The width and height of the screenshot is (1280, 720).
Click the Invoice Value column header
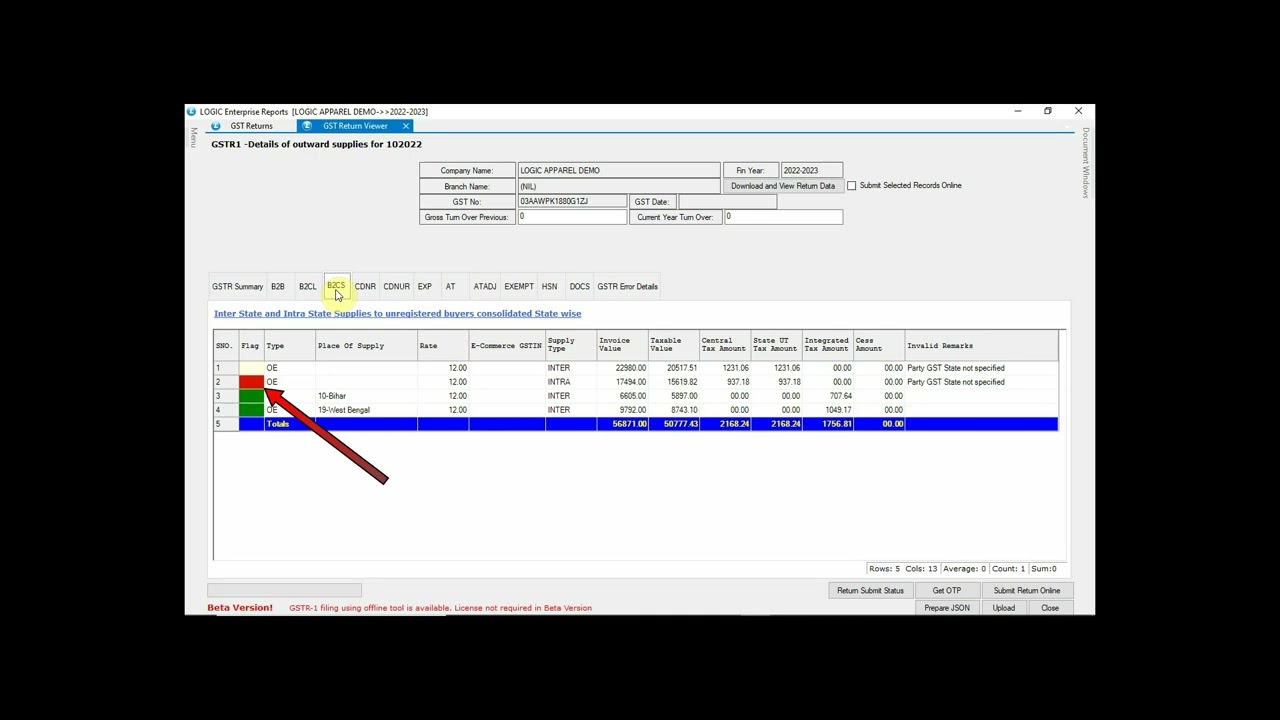[x=622, y=346]
